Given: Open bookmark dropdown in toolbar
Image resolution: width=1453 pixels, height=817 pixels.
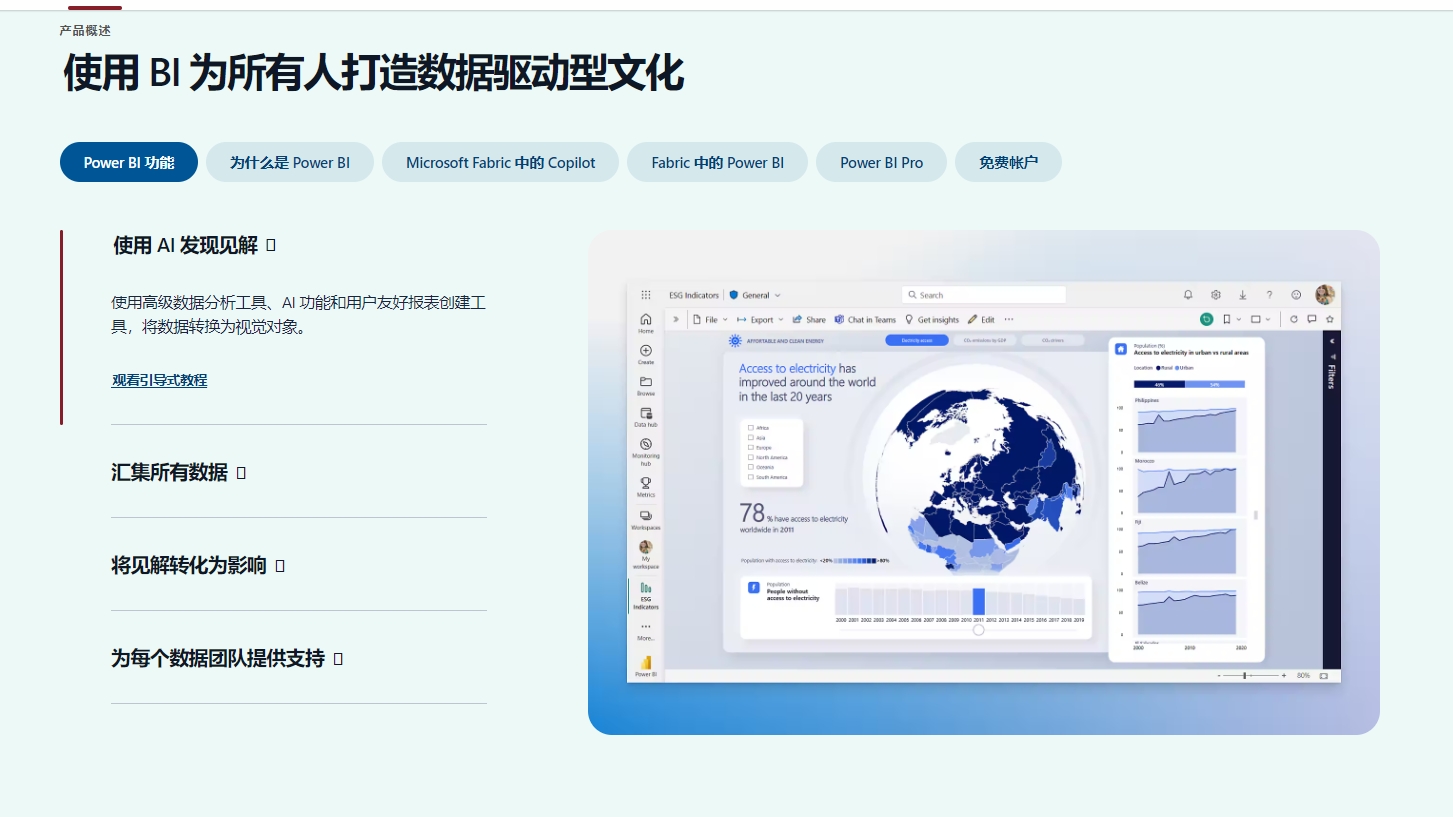Looking at the screenshot, I should click(1232, 319).
